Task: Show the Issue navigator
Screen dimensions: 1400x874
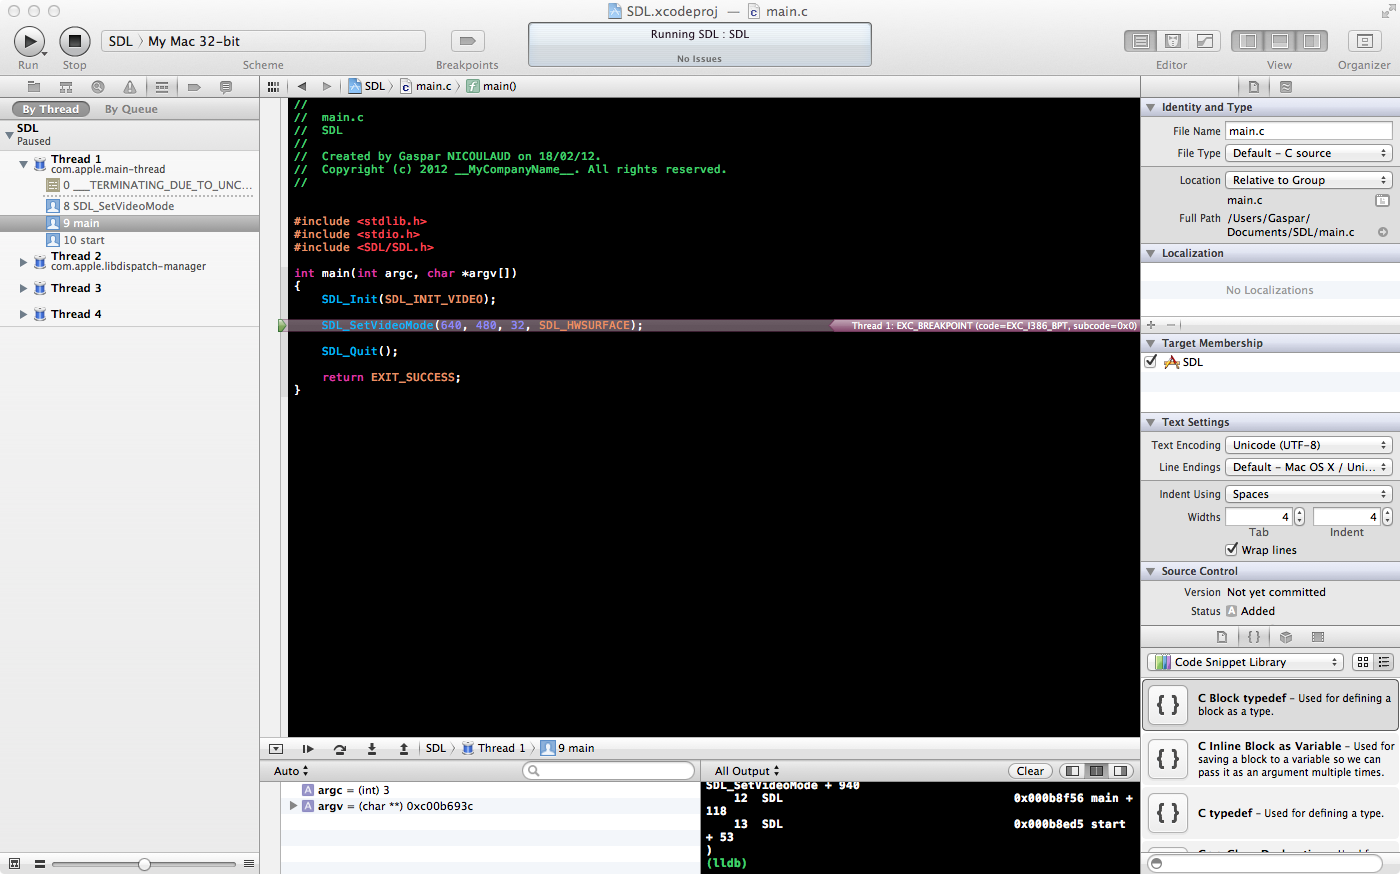Action: 128,86
